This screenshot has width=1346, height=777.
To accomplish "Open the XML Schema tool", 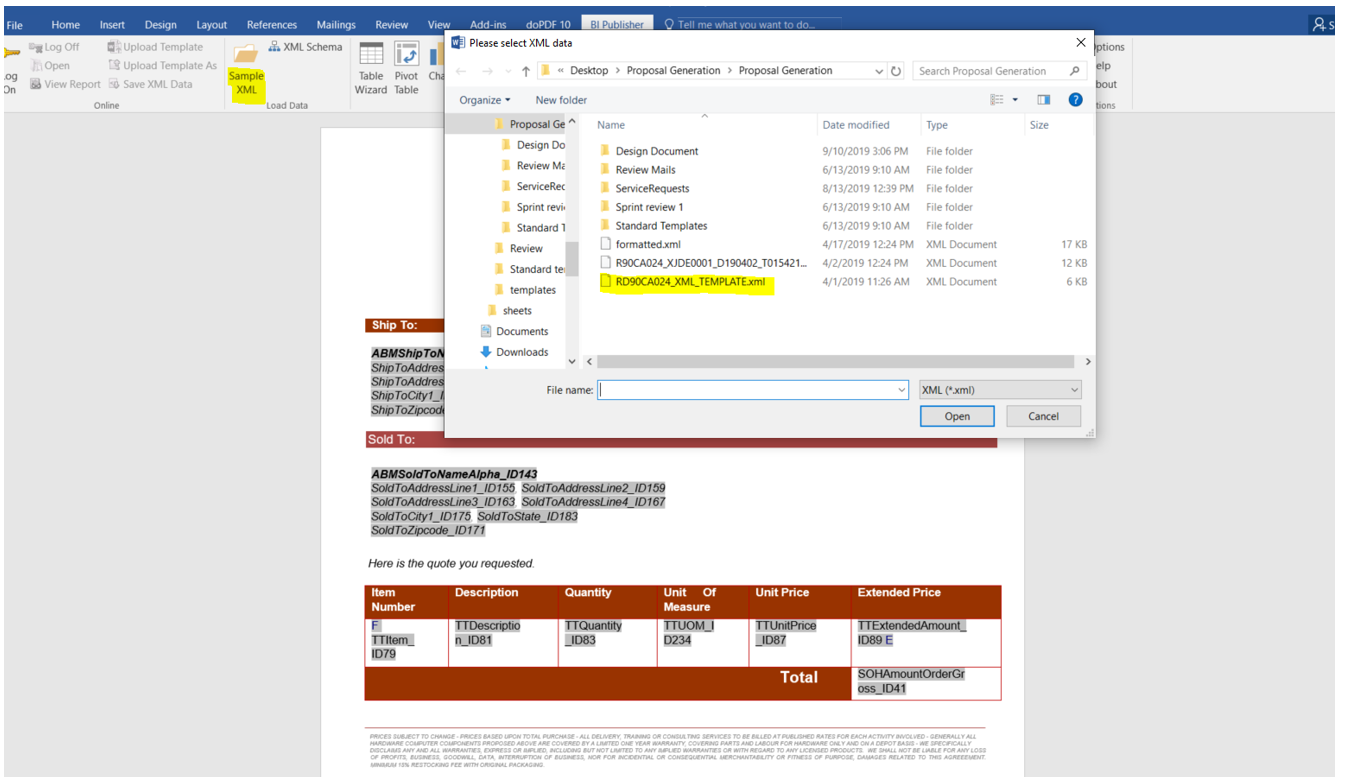I will coord(305,47).
